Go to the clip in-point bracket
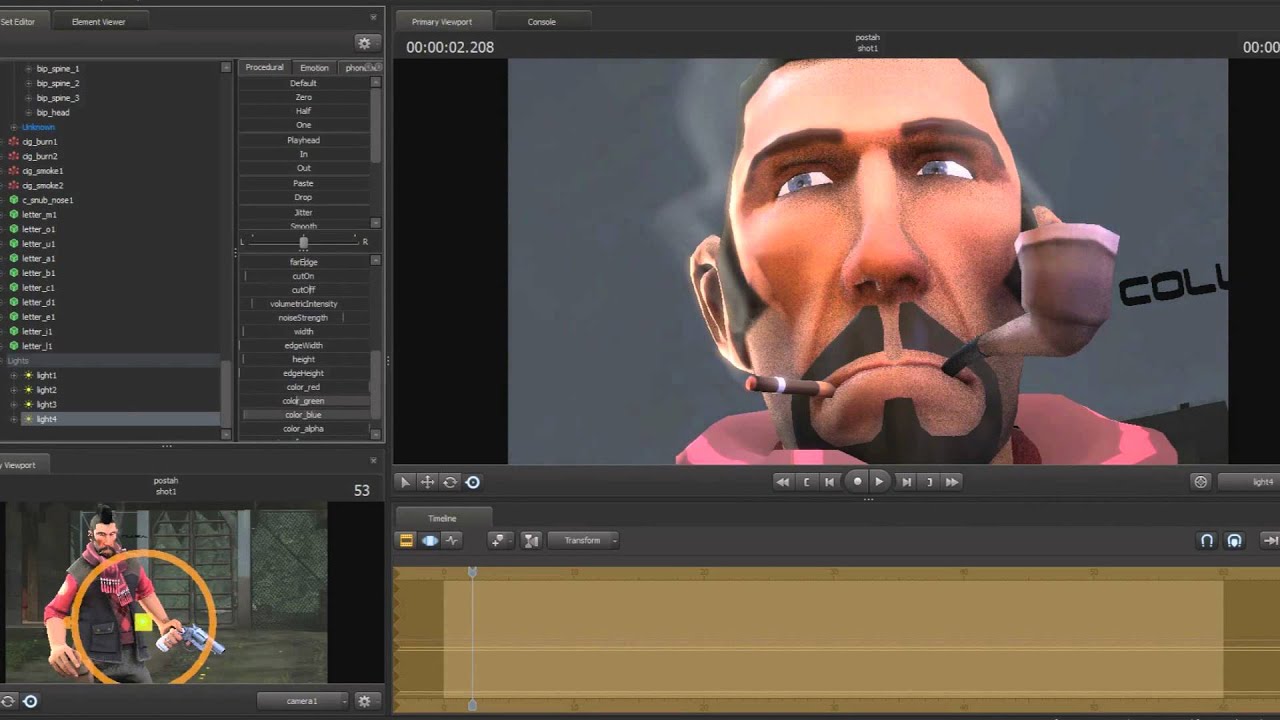Screen dimensions: 1280x720 (807, 482)
